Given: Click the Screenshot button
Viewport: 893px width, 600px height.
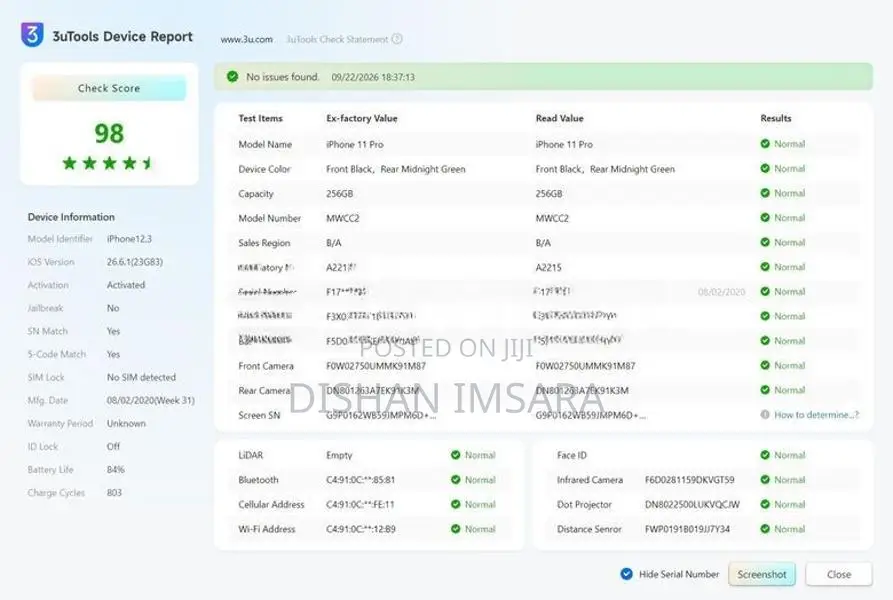Looking at the screenshot, I should (x=761, y=574).
